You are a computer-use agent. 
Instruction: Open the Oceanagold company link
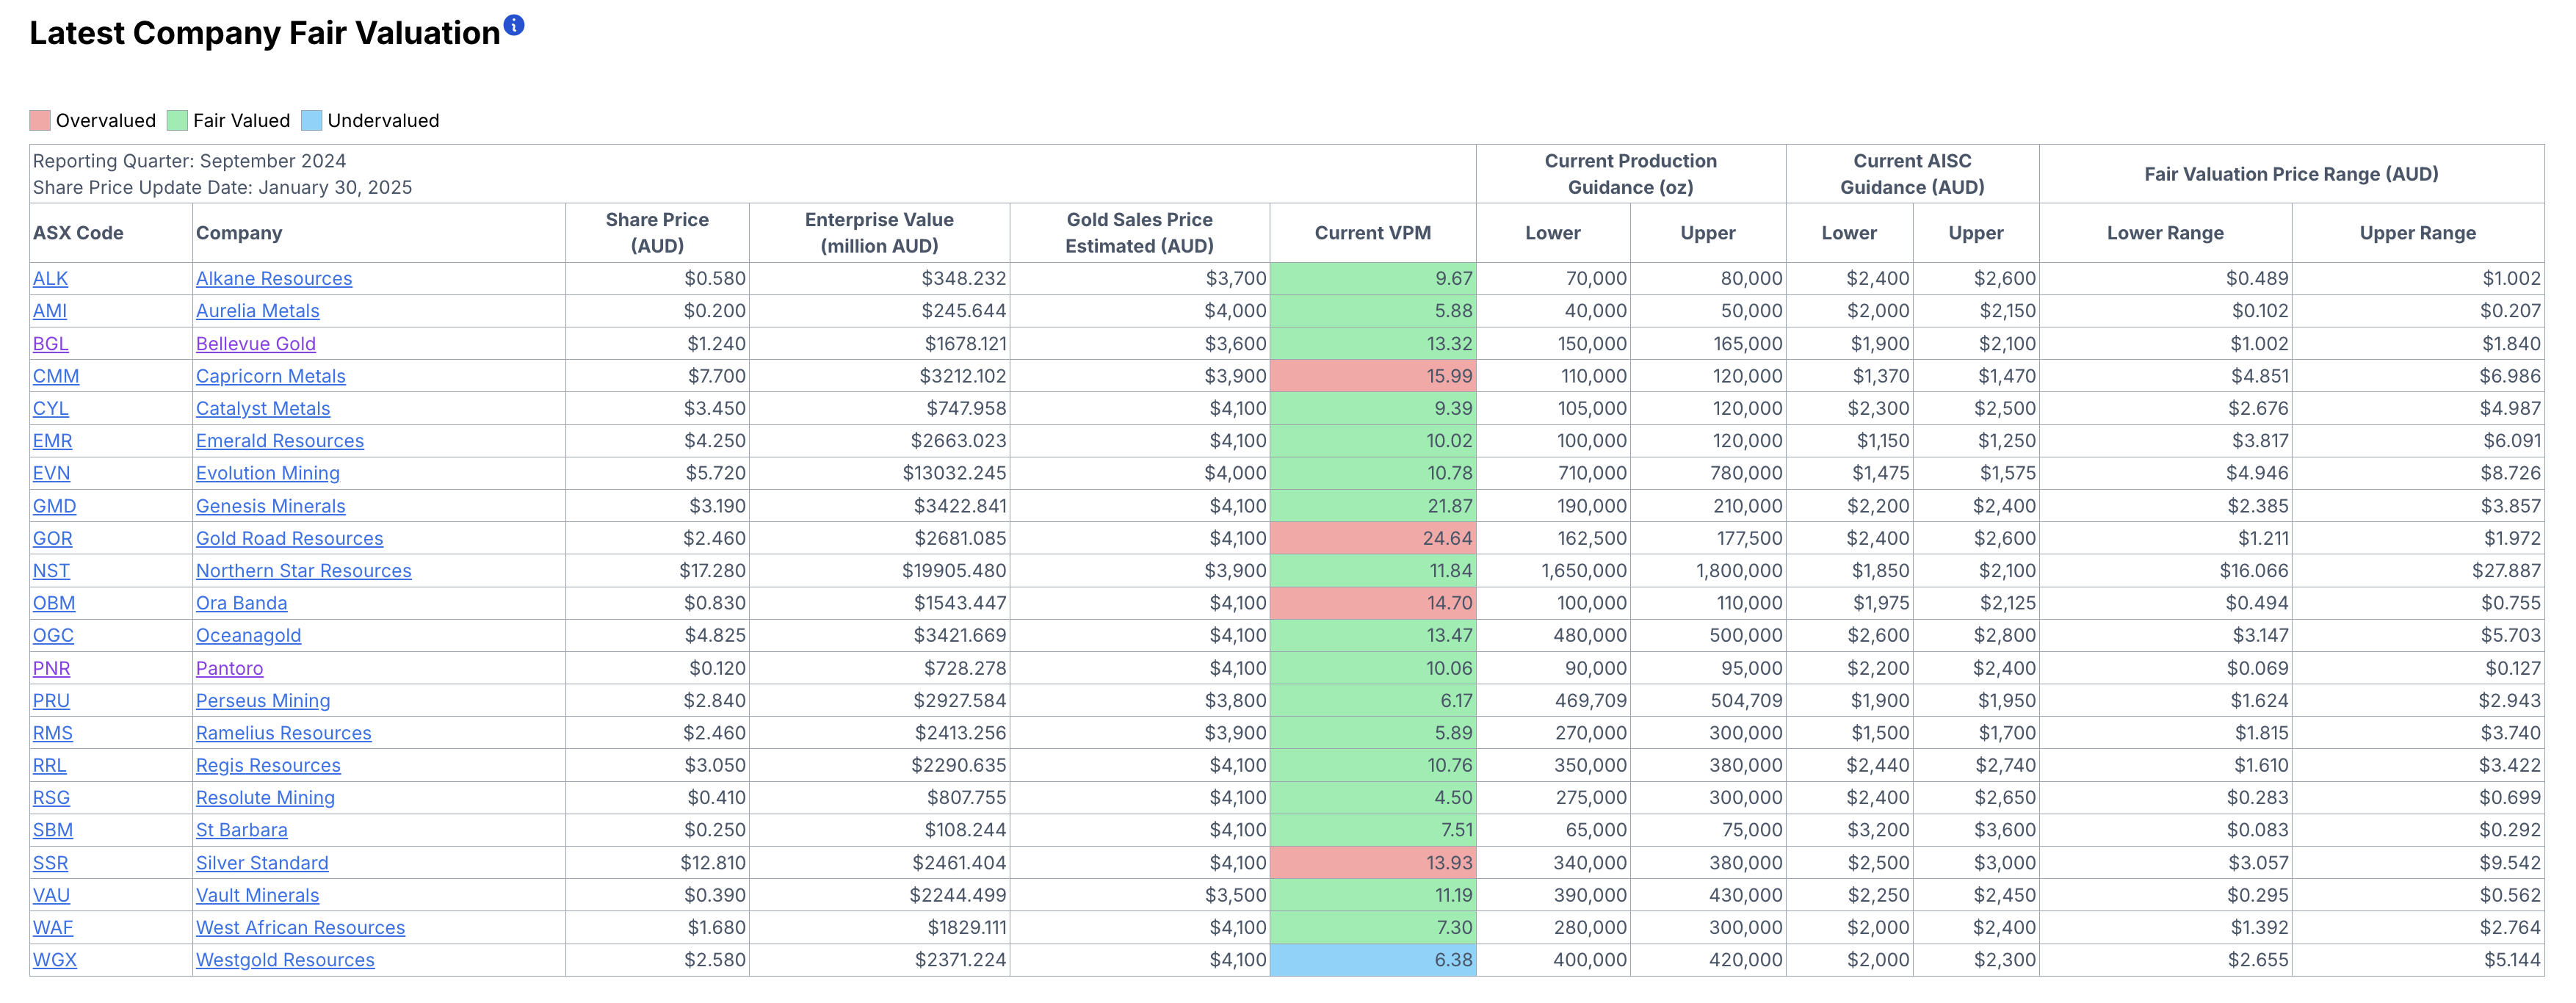249,635
